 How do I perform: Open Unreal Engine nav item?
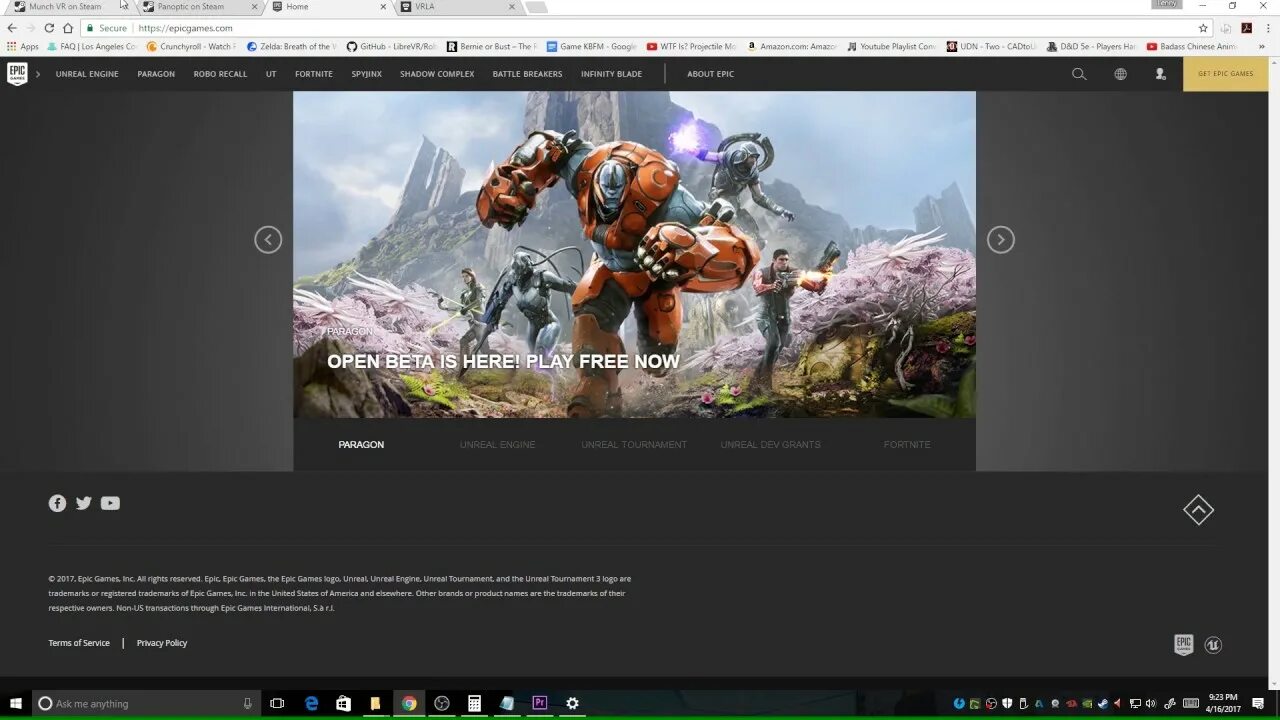click(87, 74)
